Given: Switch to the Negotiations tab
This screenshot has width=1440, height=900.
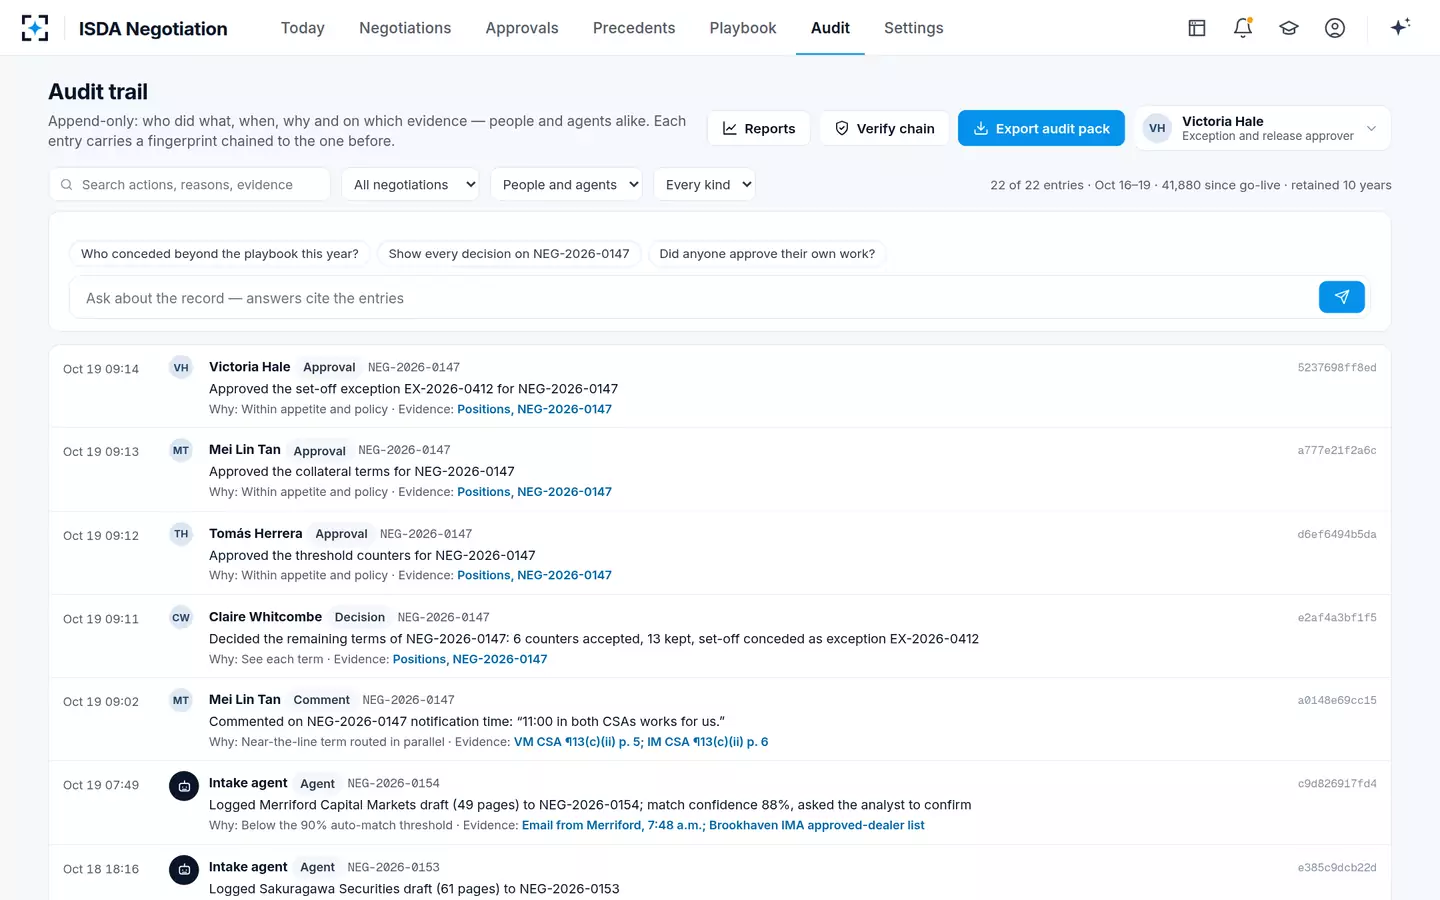Looking at the screenshot, I should (x=405, y=28).
